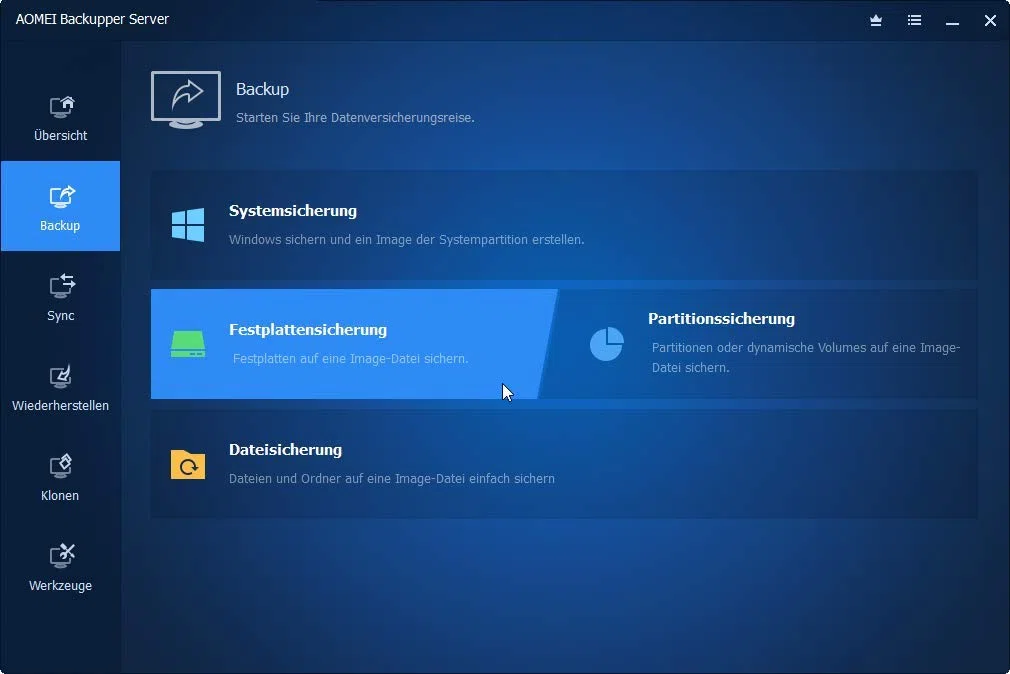Click the green disk icon for Festplattensicherung
The width and height of the screenshot is (1010, 674).
click(x=188, y=344)
